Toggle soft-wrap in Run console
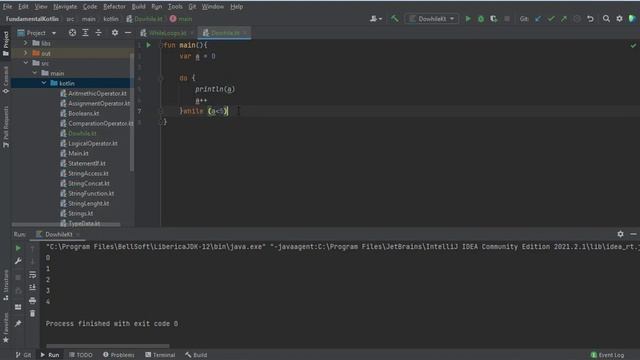The image size is (640, 360). (x=33, y=275)
